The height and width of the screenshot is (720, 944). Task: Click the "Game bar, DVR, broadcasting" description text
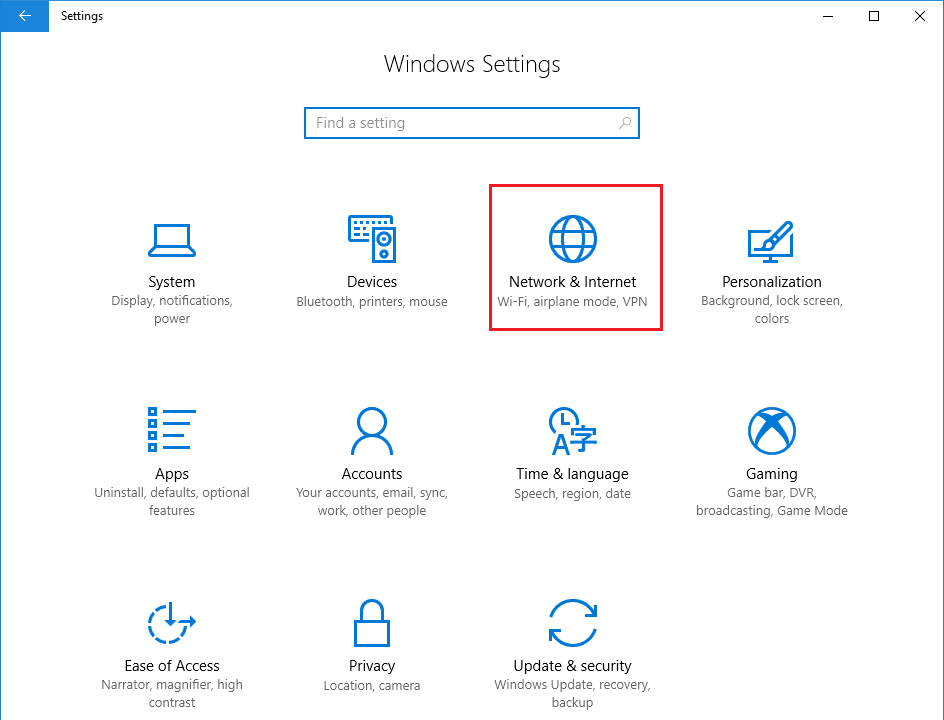[x=771, y=501]
